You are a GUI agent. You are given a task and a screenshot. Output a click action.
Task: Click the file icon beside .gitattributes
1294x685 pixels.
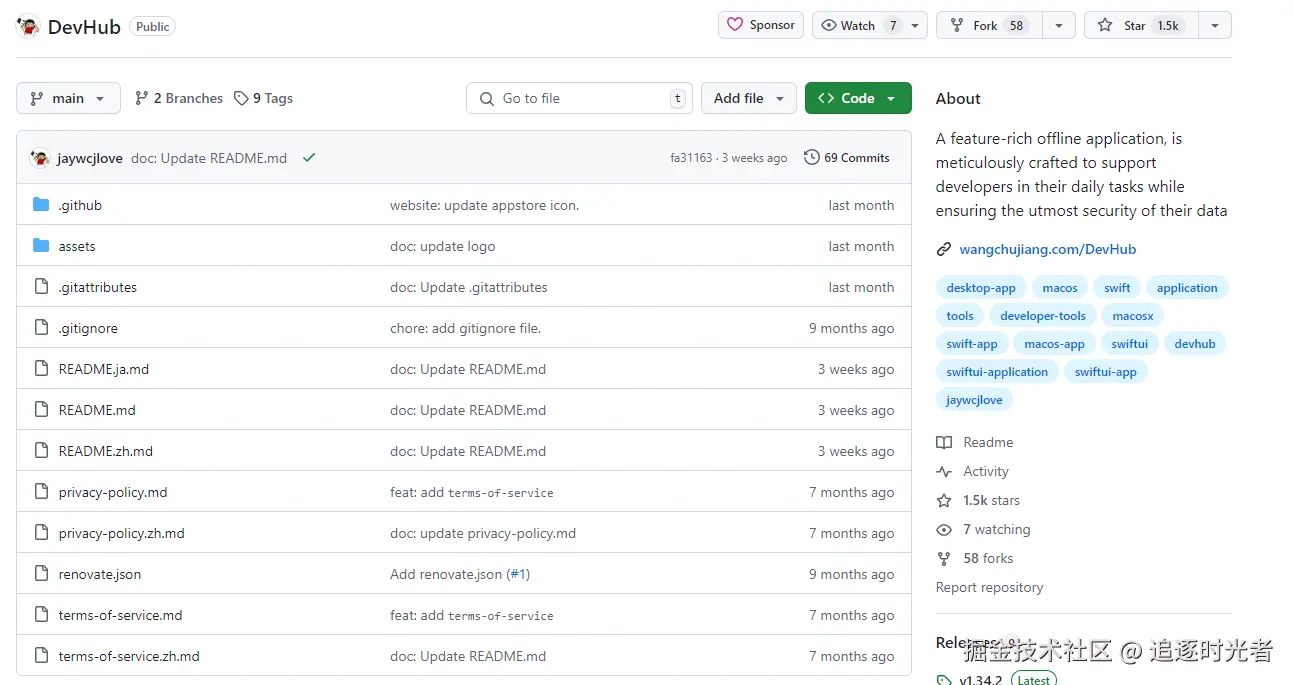[x=41, y=287]
